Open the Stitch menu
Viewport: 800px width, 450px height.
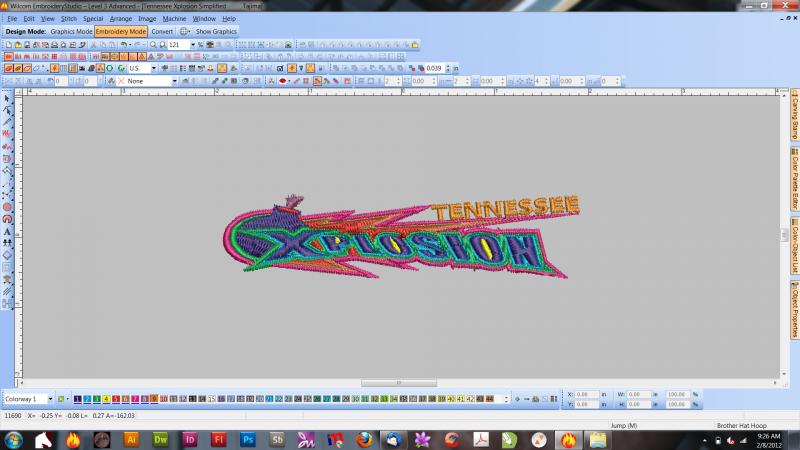tap(68, 19)
